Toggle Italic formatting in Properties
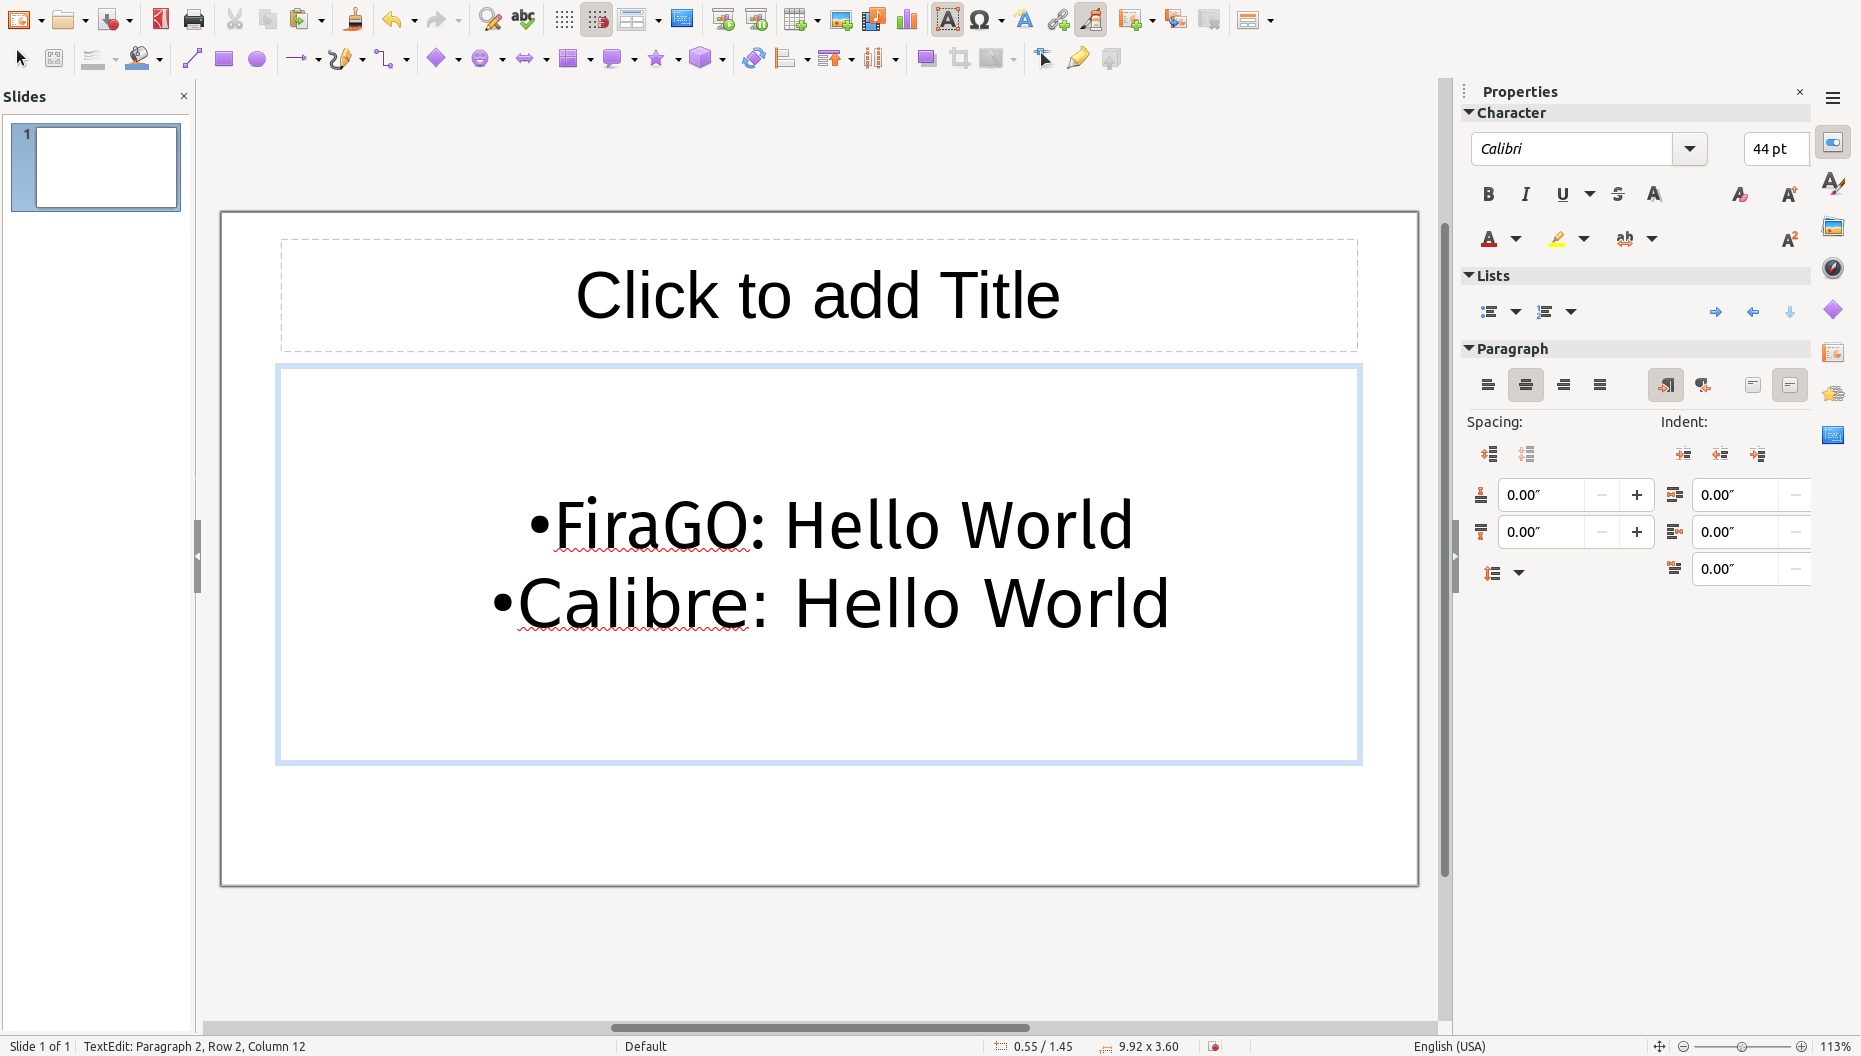 1525,194
